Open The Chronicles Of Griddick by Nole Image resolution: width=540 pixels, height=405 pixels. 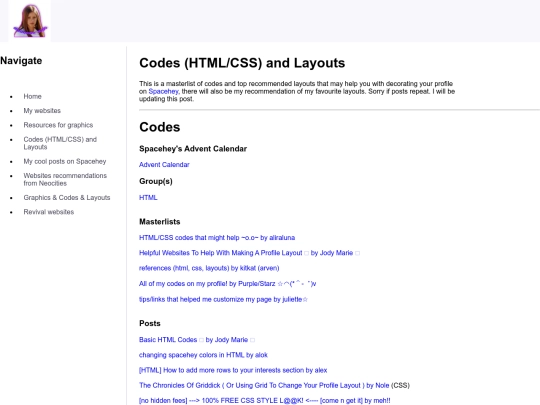click(264, 385)
